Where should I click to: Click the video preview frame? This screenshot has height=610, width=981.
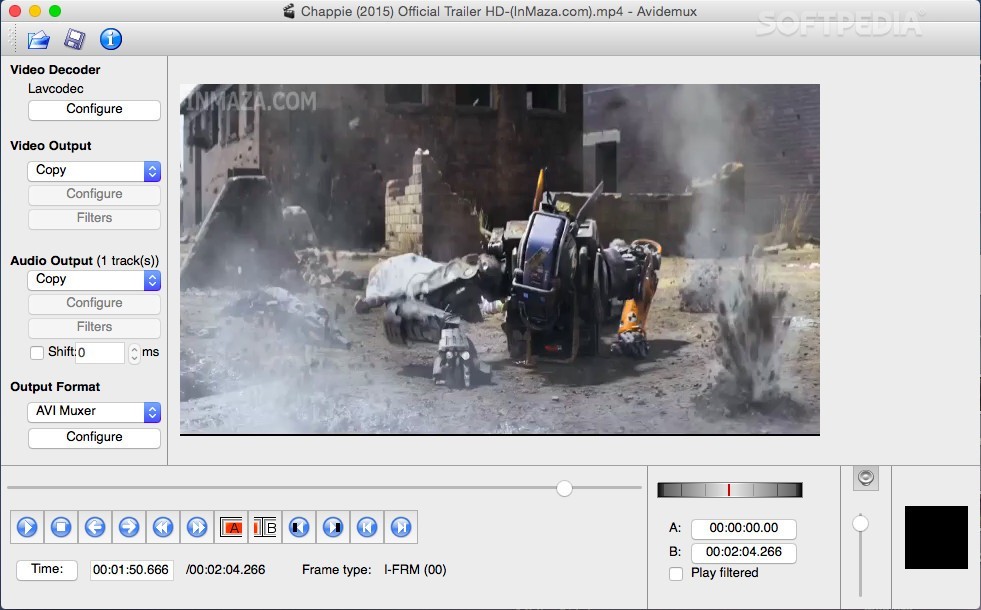500,260
